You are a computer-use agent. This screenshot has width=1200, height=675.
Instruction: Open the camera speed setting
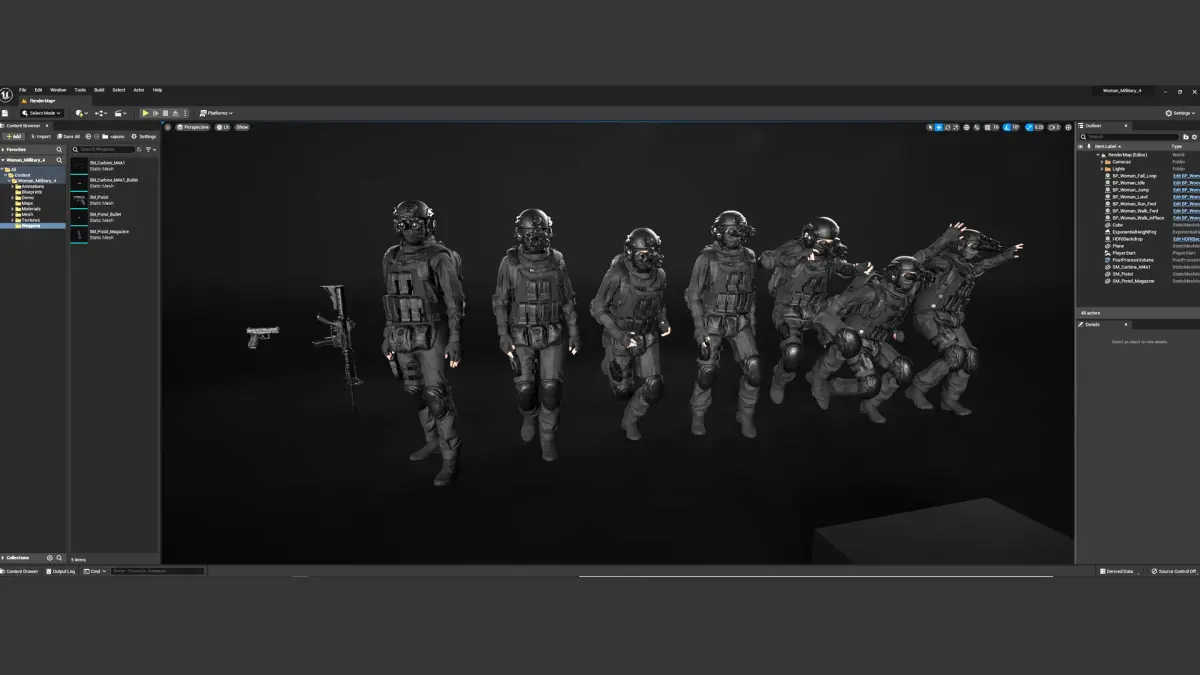[x=1054, y=127]
